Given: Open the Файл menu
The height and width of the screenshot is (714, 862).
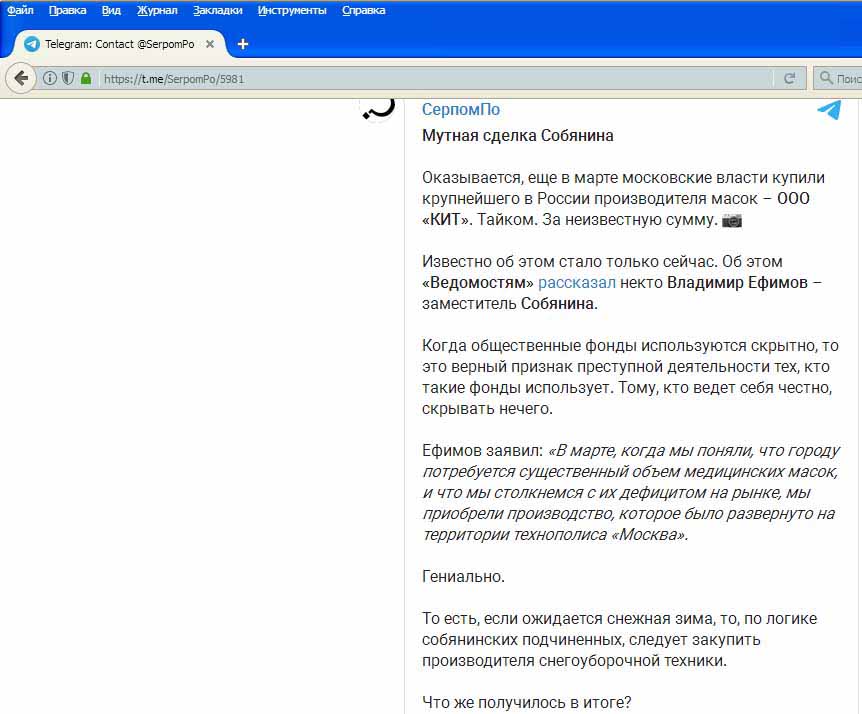Looking at the screenshot, I should 20,10.
